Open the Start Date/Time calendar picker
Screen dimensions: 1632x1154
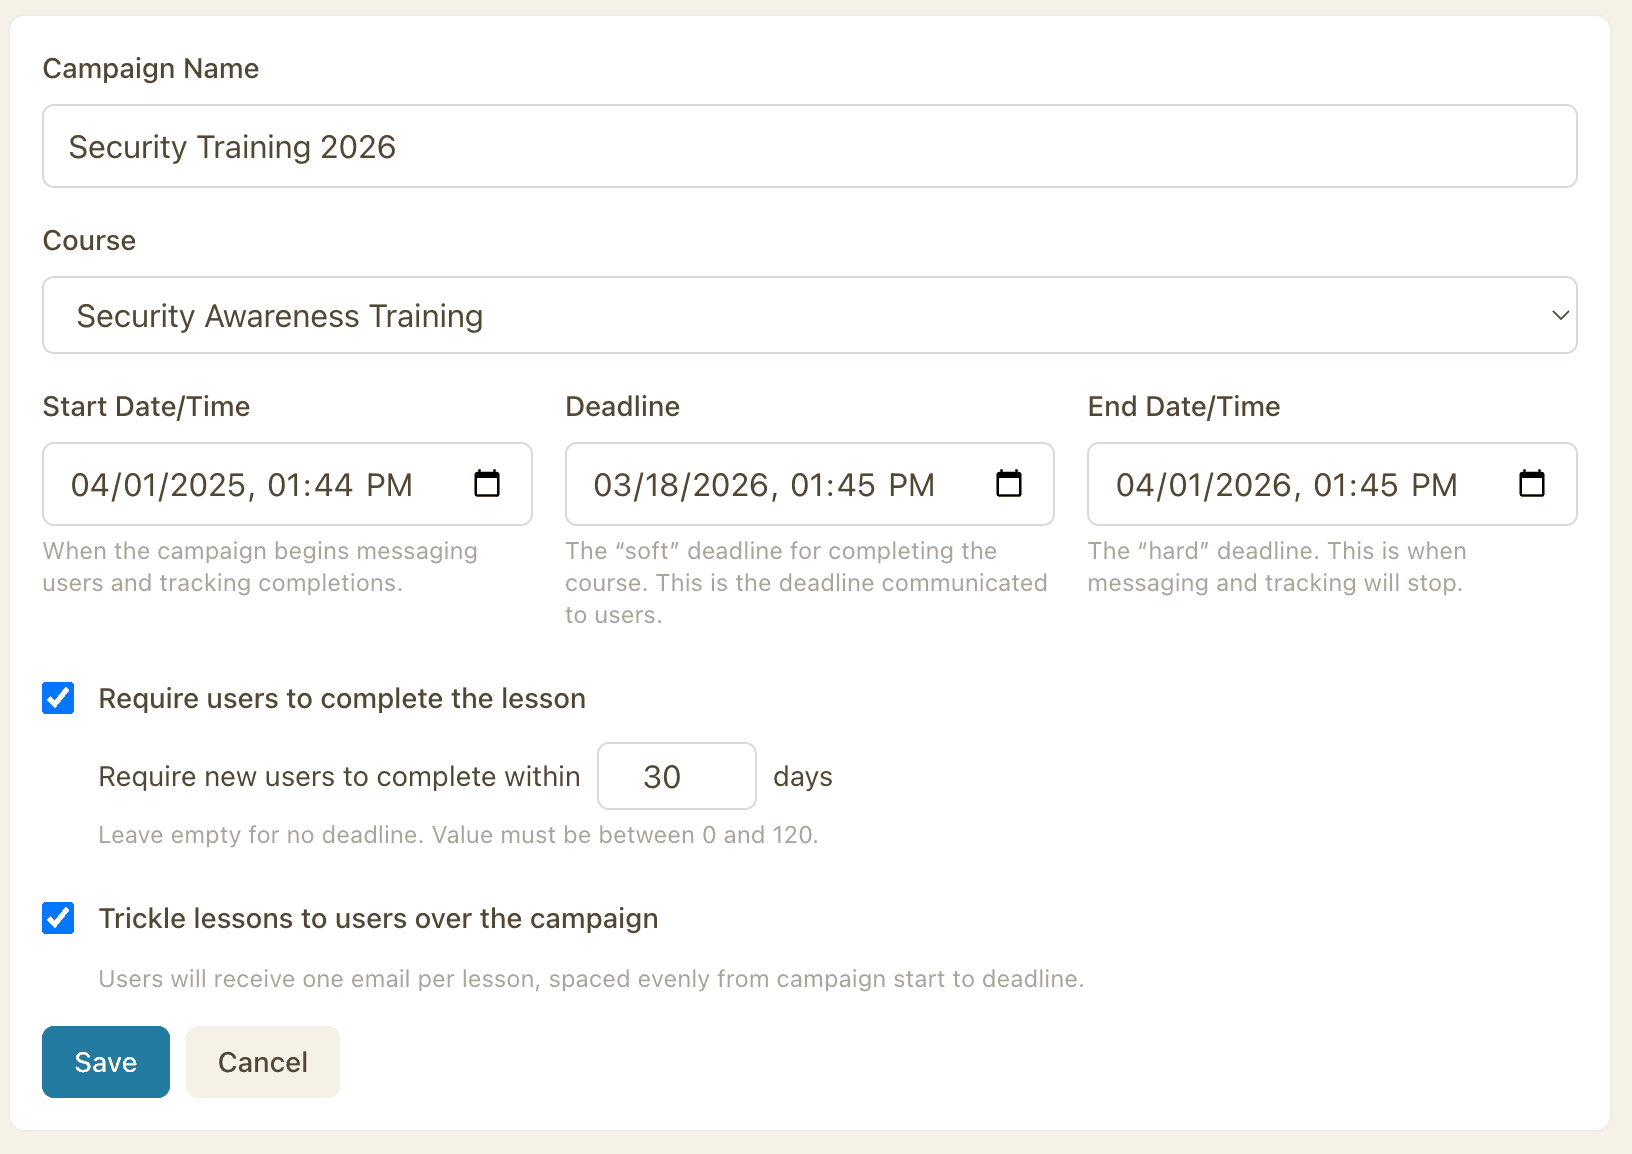click(x=487, y=483)
